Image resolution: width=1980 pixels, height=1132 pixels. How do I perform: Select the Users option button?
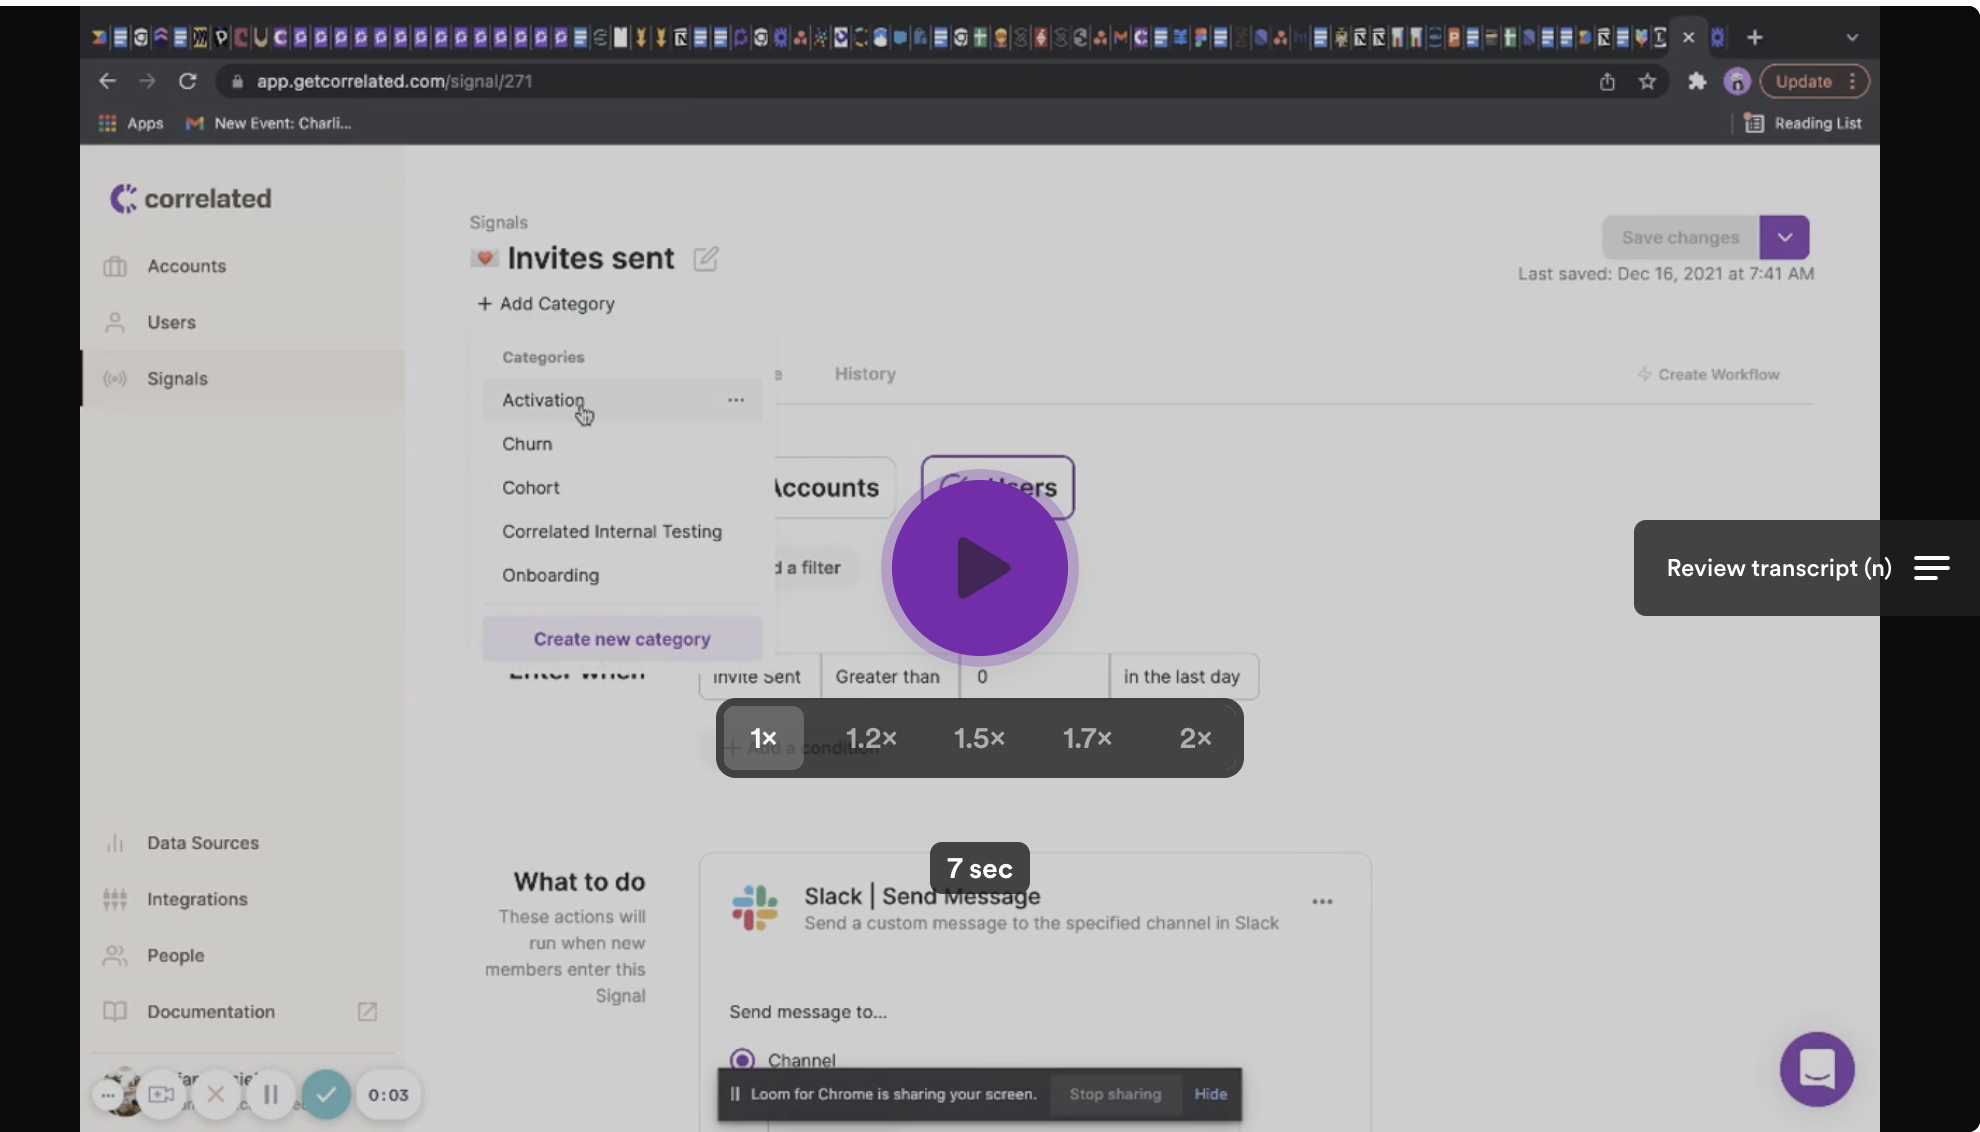click(x=997, y=488)
